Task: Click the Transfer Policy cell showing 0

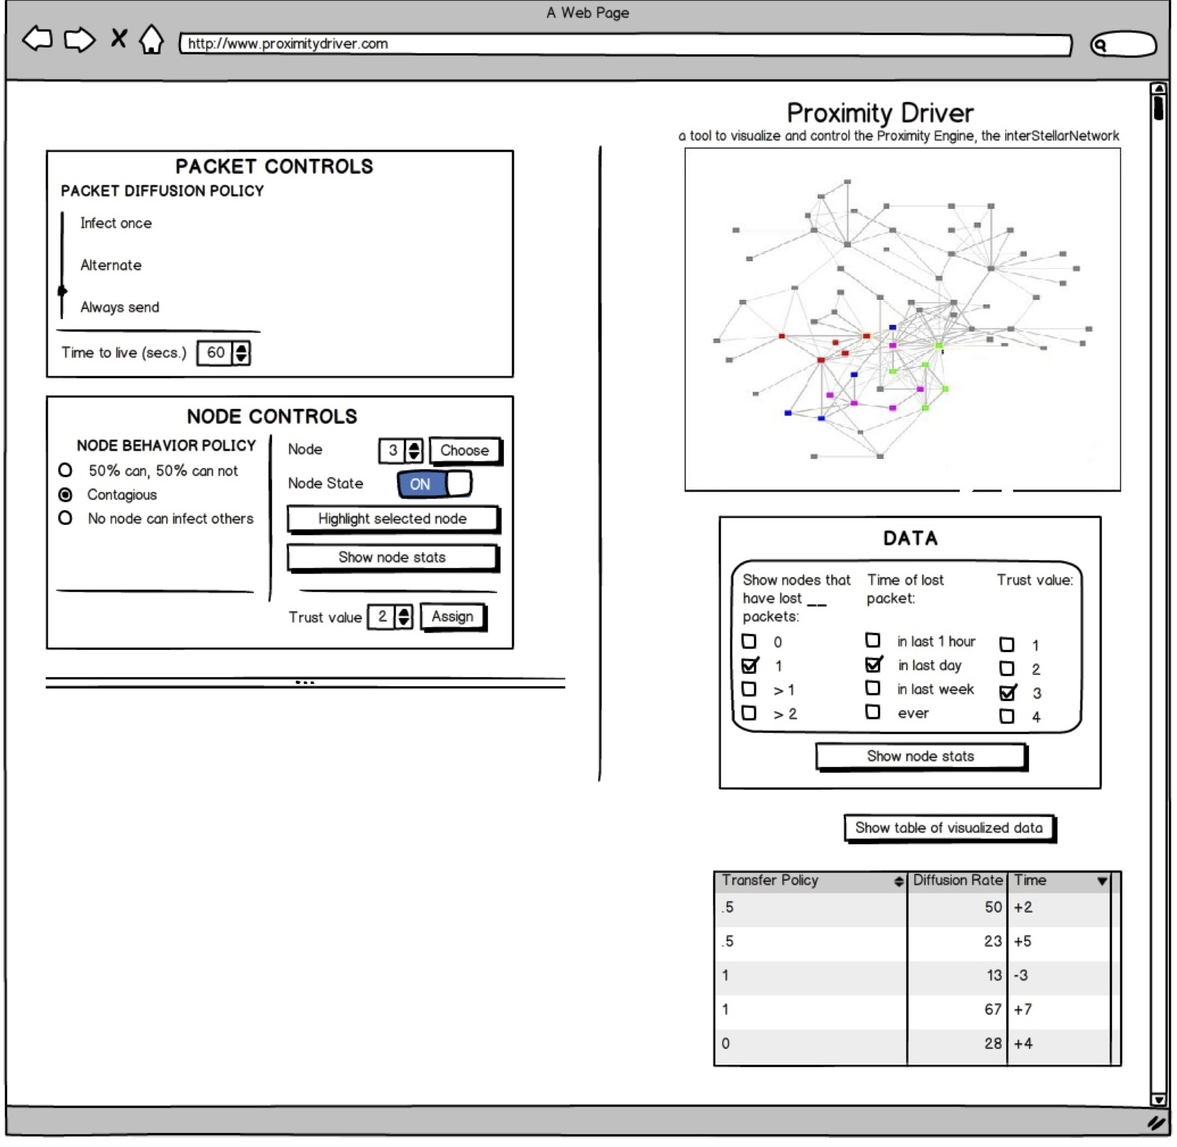Action: (x=811, y=1043)
